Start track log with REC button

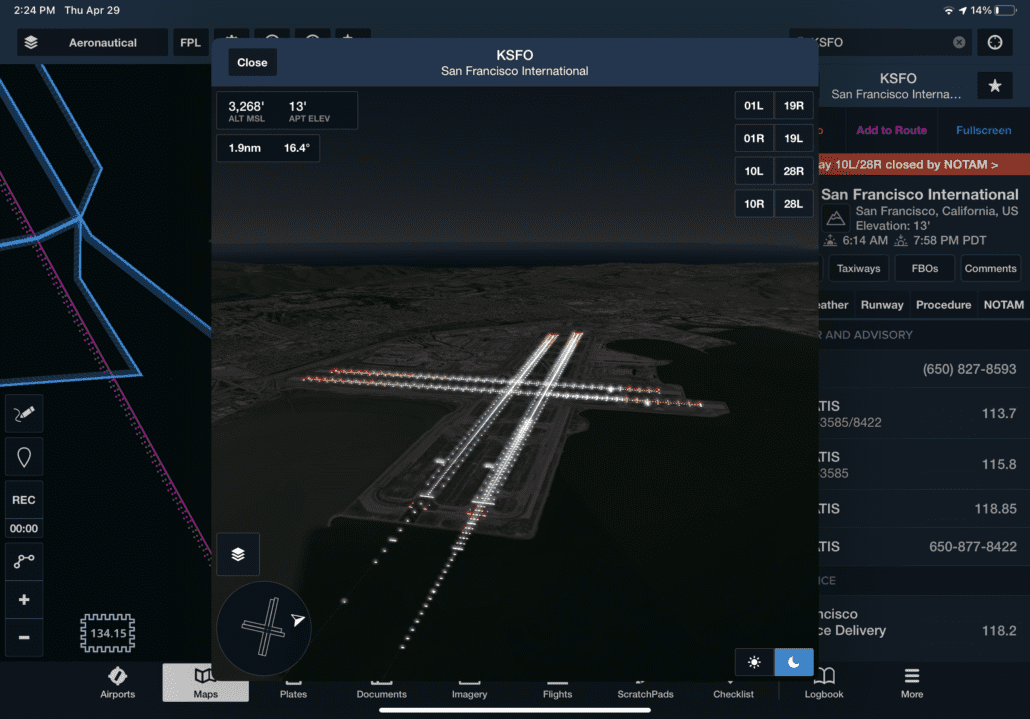point(24,500)
